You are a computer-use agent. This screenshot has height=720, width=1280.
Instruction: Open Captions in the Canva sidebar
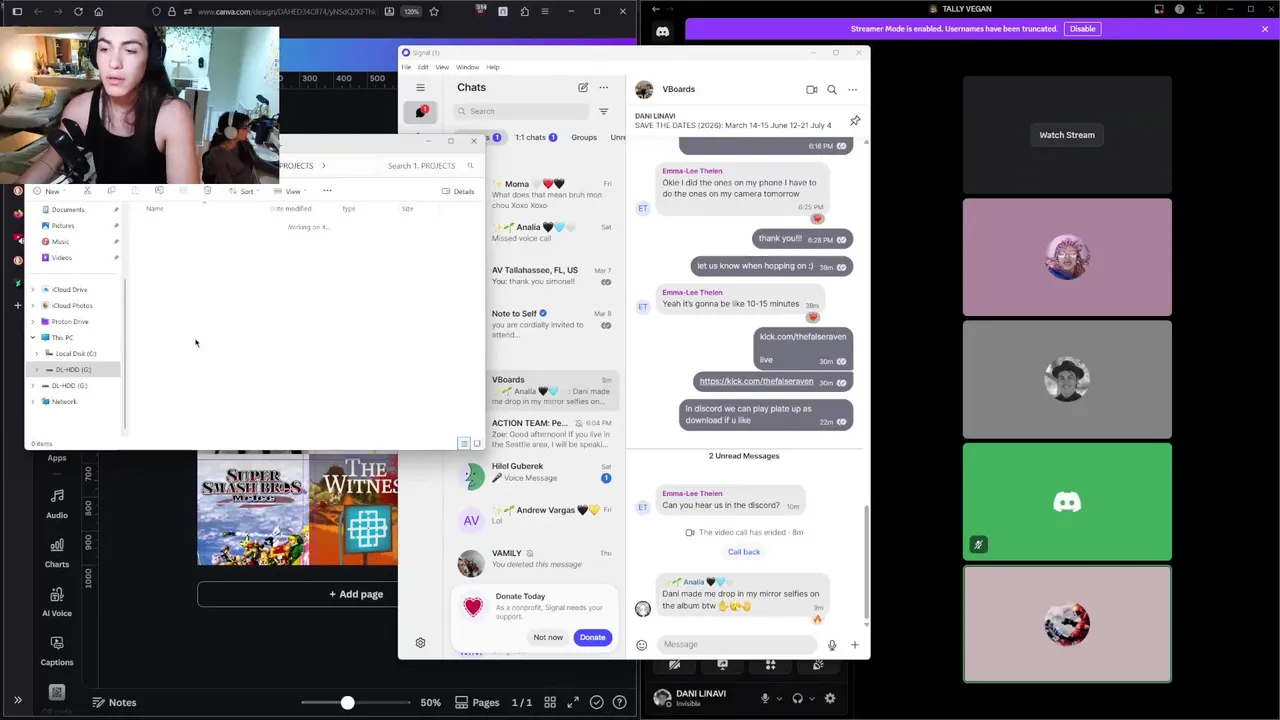(x=57, y=651)
